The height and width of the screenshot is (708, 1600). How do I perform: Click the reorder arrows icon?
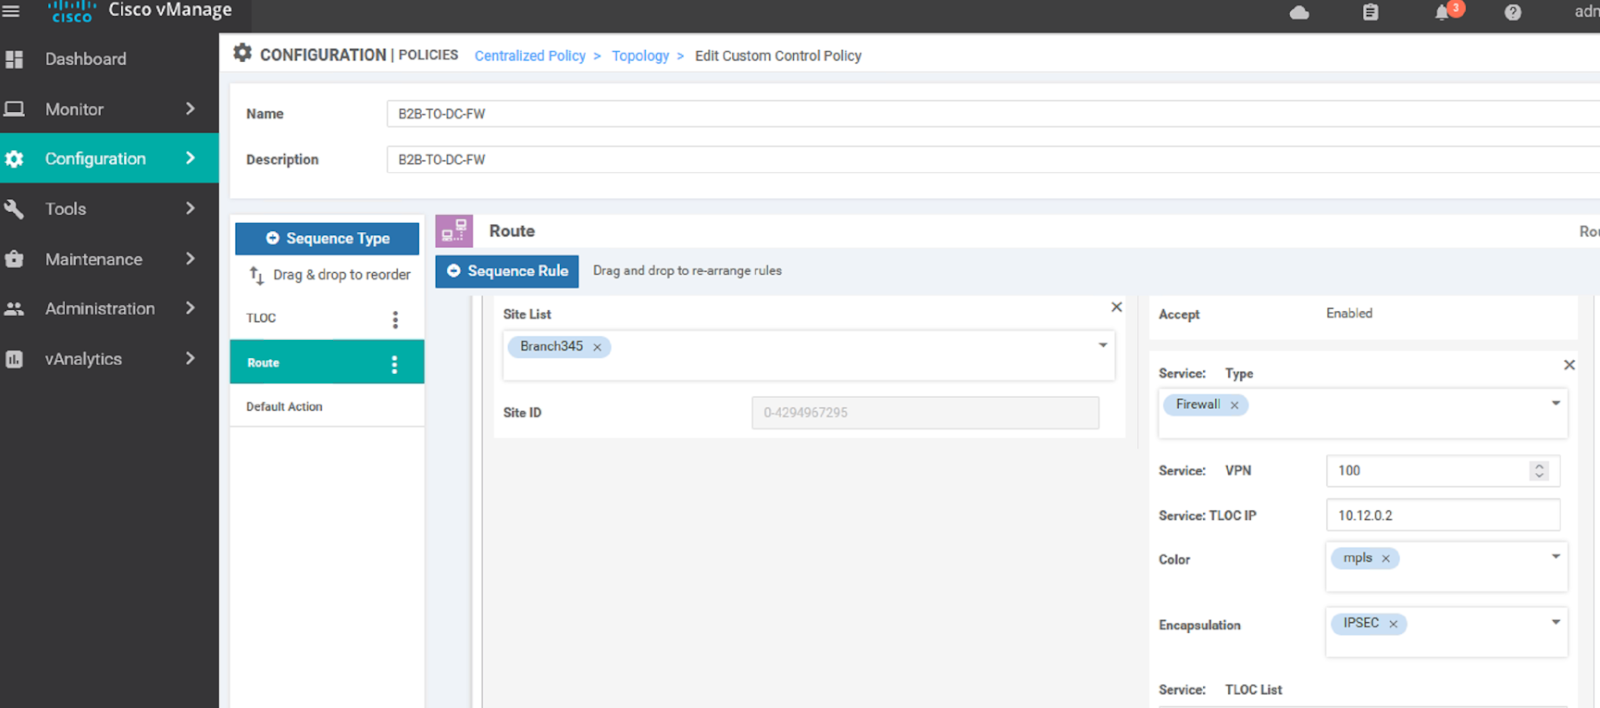point(257,275)
